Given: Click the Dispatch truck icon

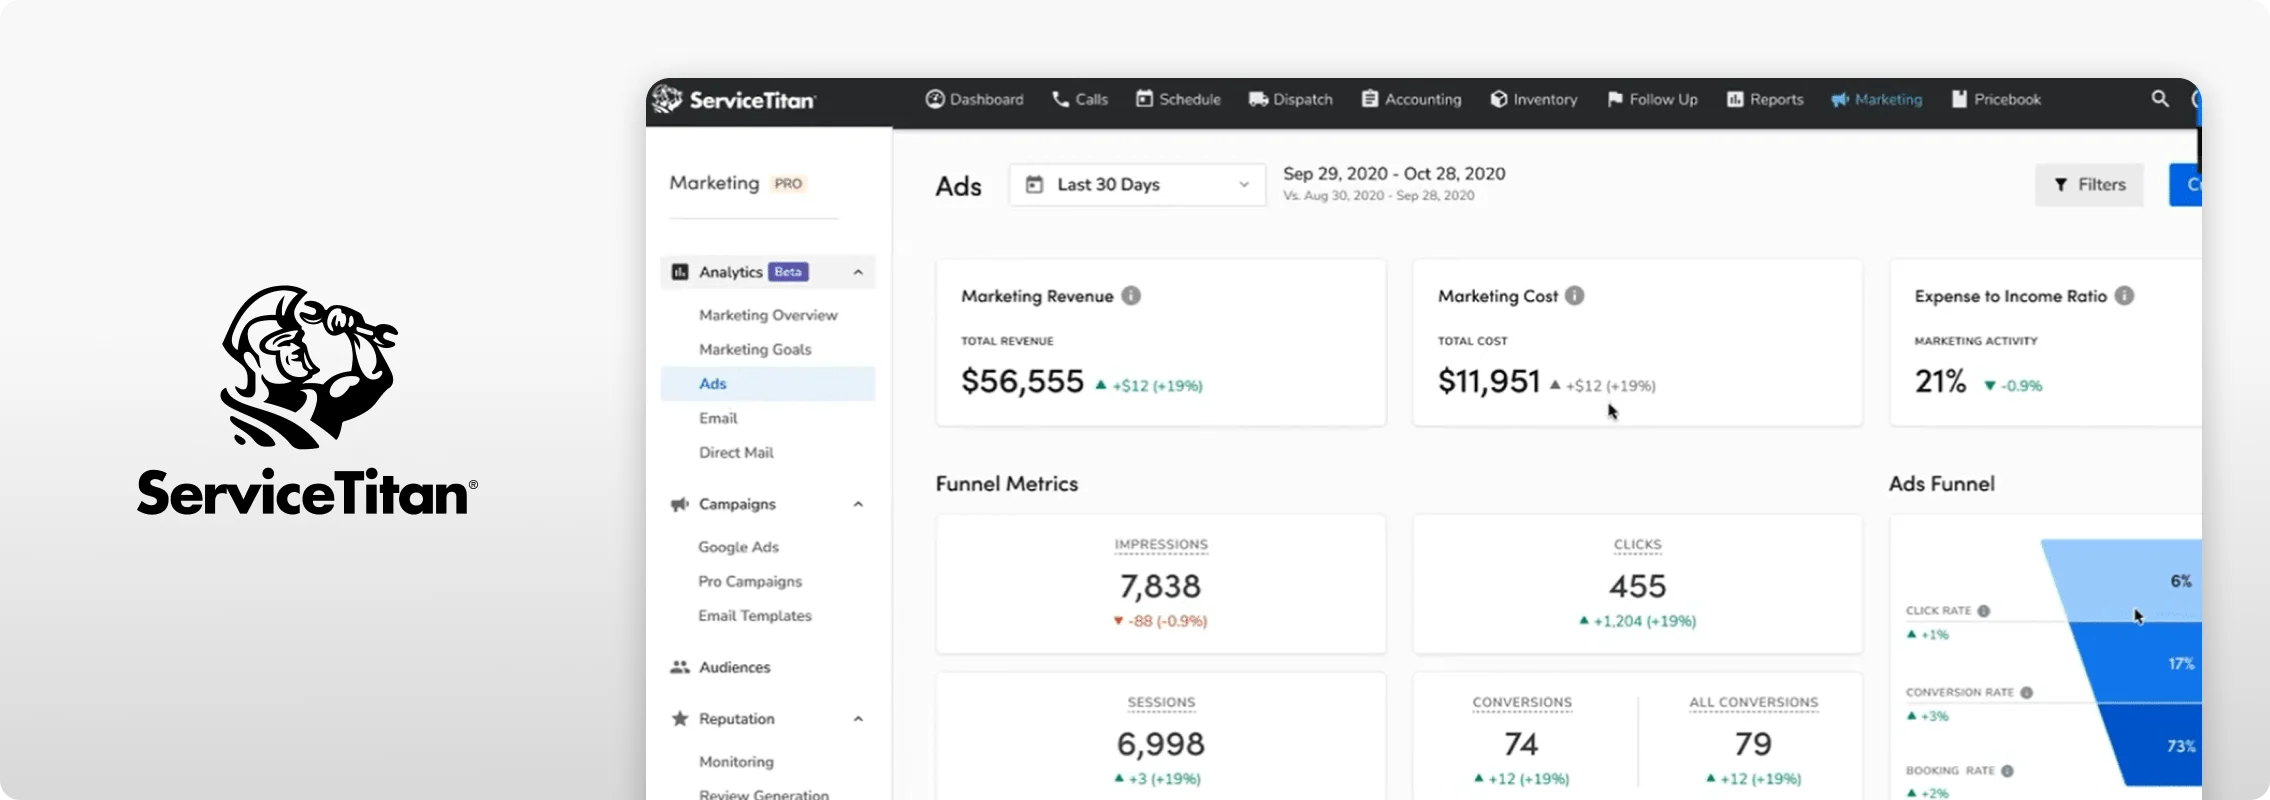Looking at the screenshot, I should (x=1258, y=99).
